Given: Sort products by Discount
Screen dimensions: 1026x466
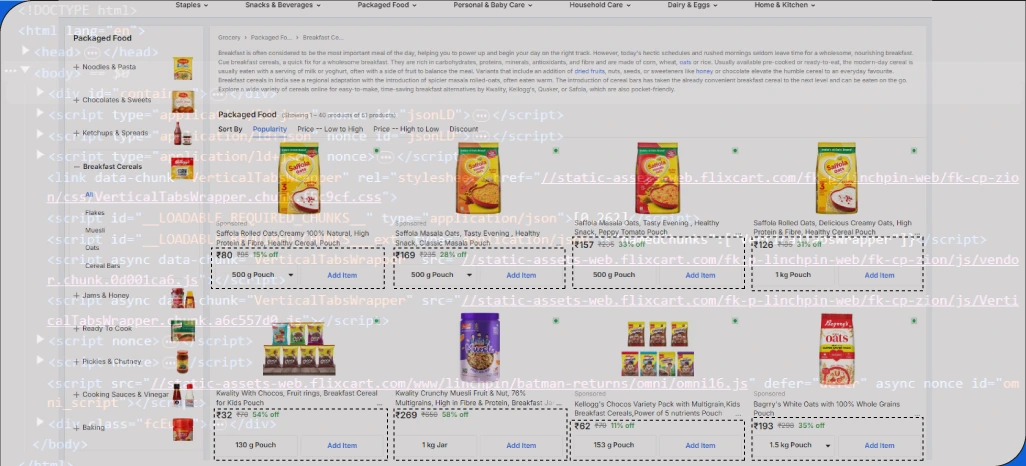Looking at the screenshot, I should click(464, 129).
